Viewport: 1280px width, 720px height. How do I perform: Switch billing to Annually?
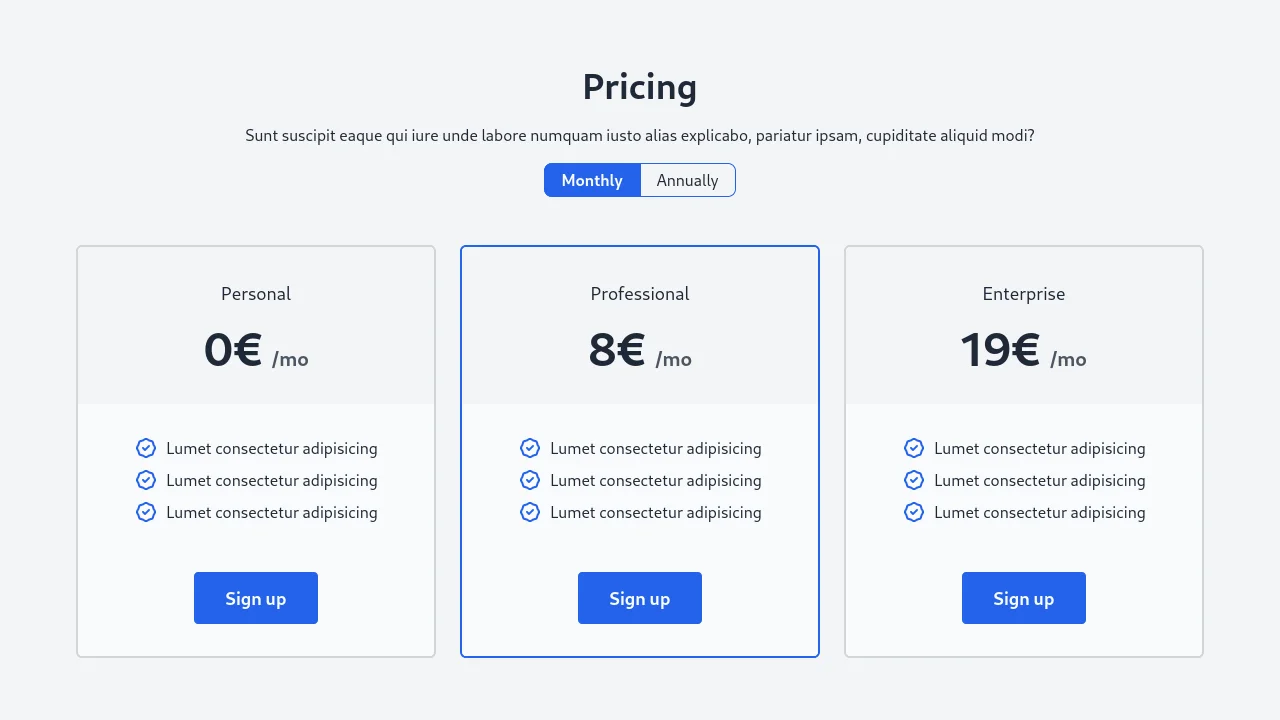click(687, 180)
